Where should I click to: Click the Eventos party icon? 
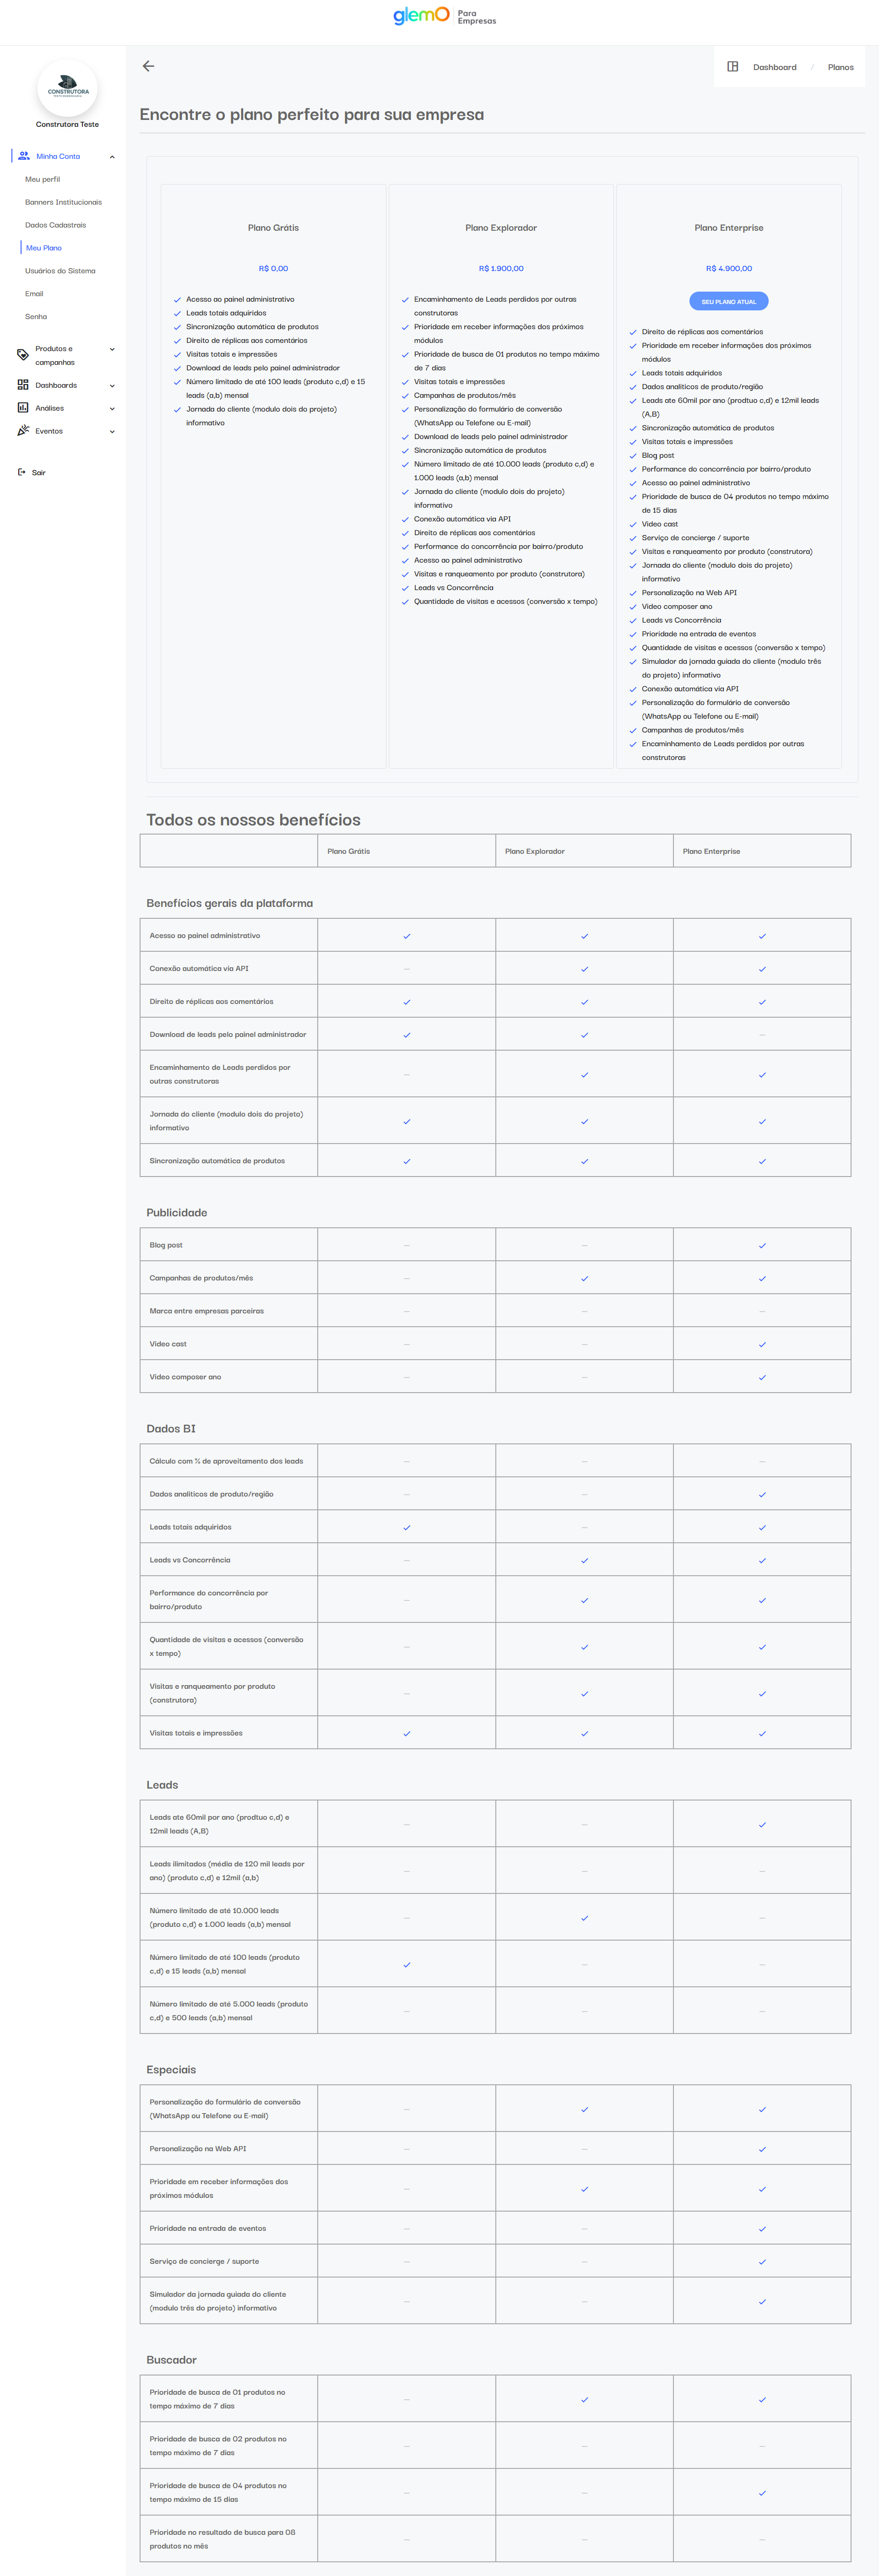[23, 431]
